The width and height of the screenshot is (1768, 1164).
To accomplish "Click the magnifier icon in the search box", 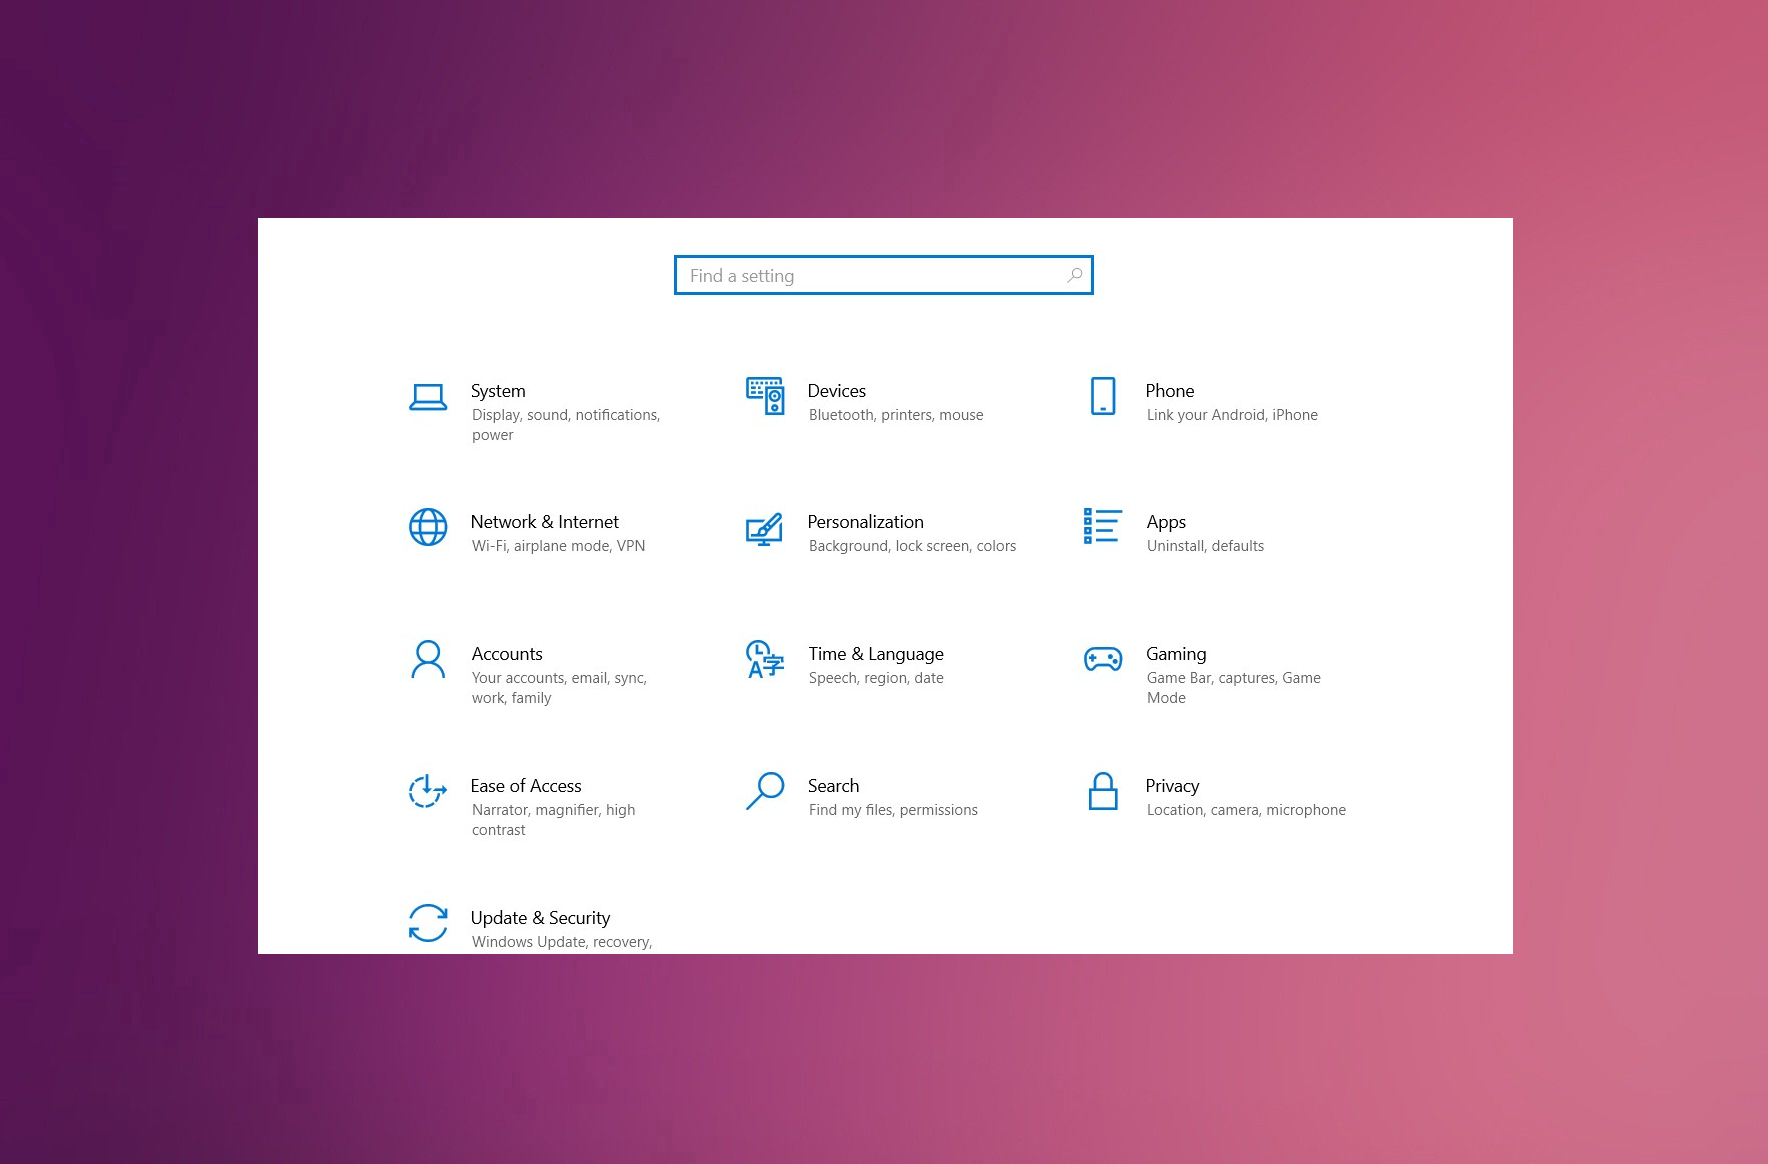I will pyautogui.click(x=1075, y=275).
